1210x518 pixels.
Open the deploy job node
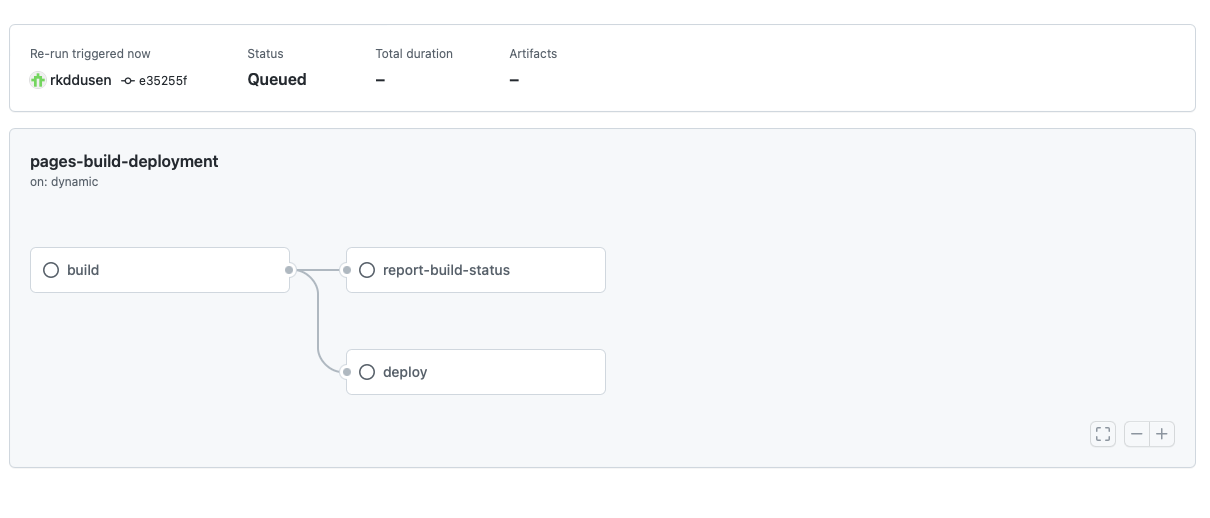click(x=476, y=372)
